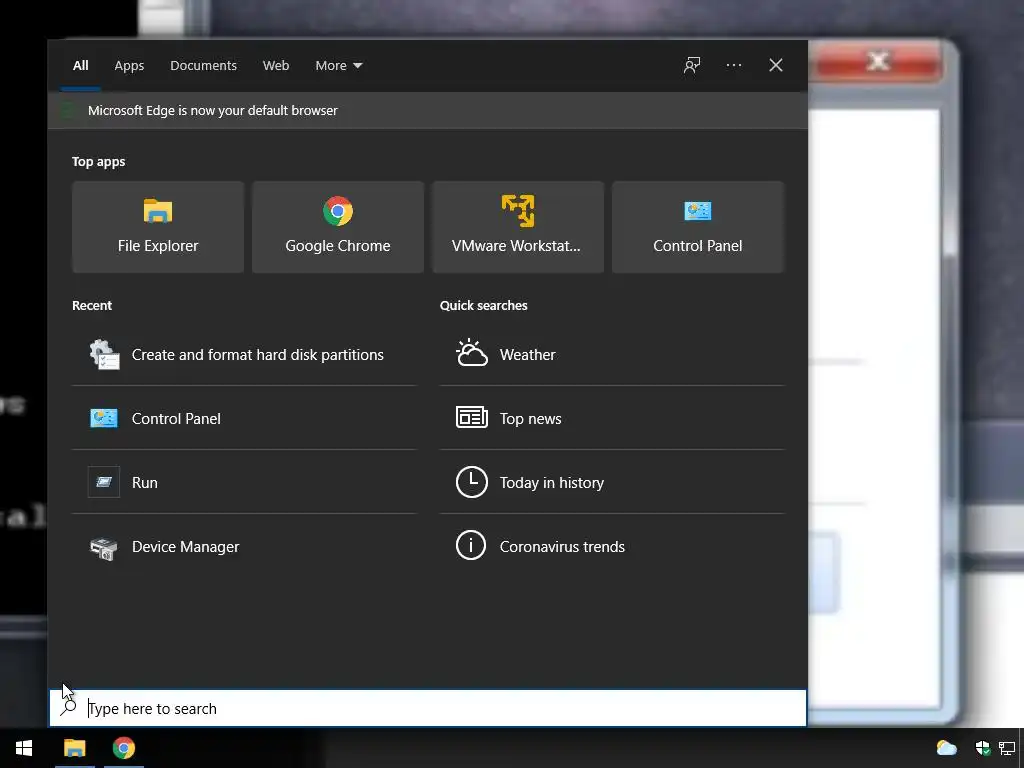
Task: Close the background window with red X
Action: click(878, 62)
